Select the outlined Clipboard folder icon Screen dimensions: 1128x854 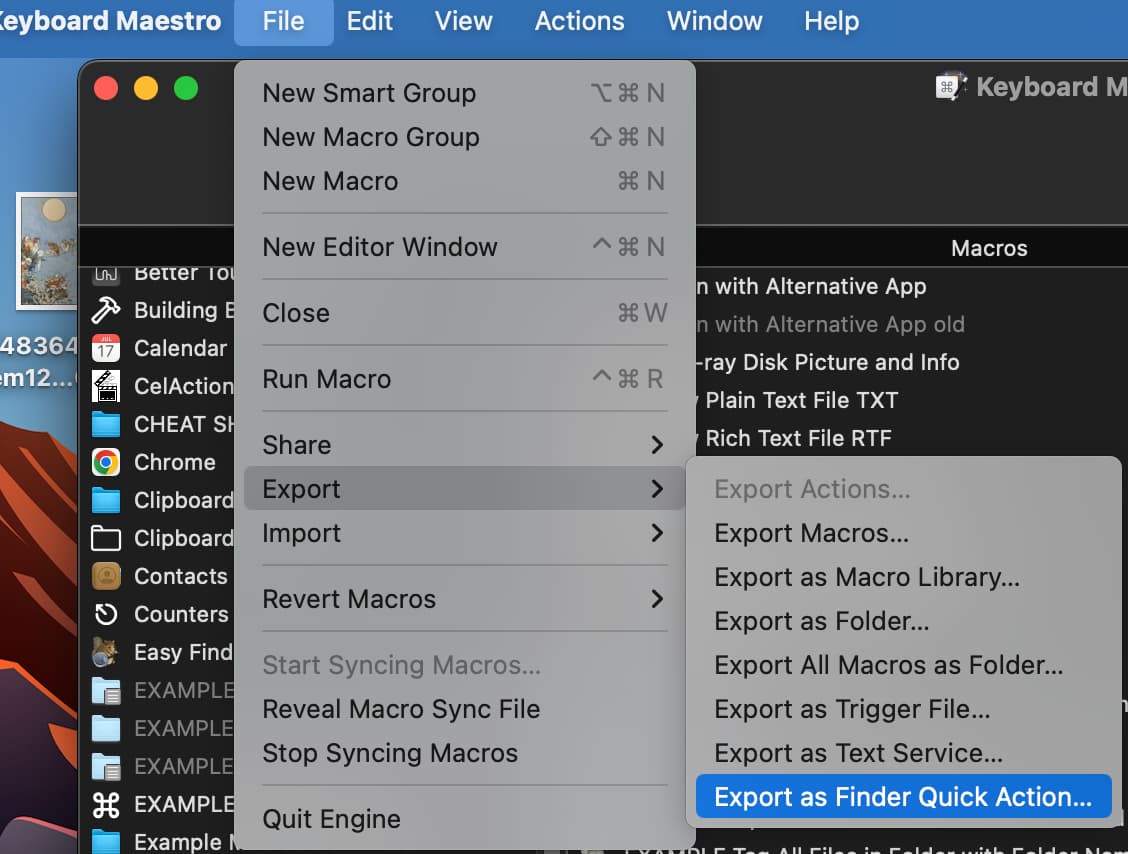coord(106,538)
